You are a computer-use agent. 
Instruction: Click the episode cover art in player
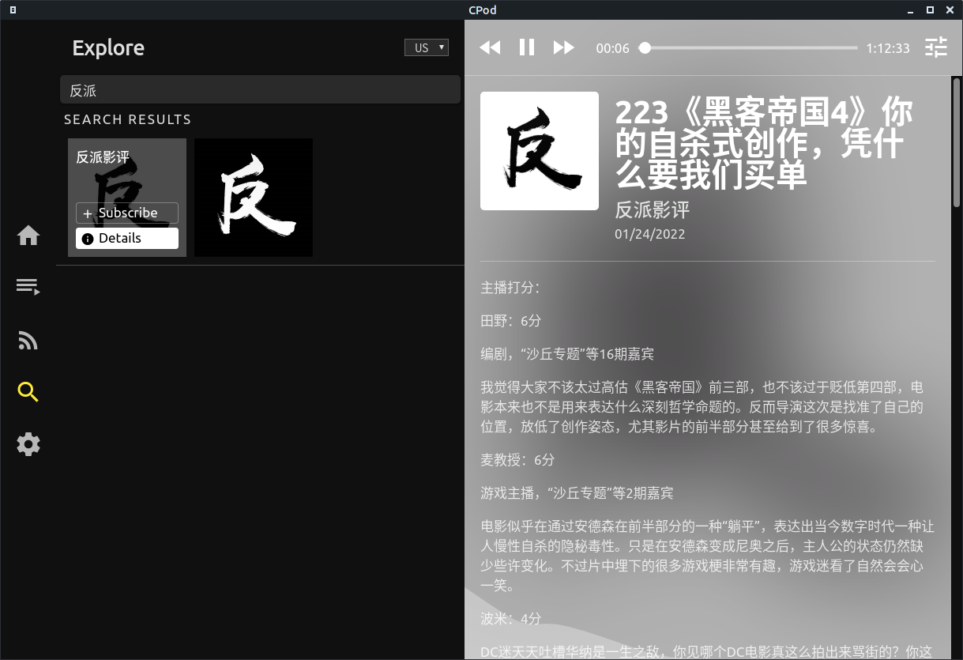[x=539, y=151]
